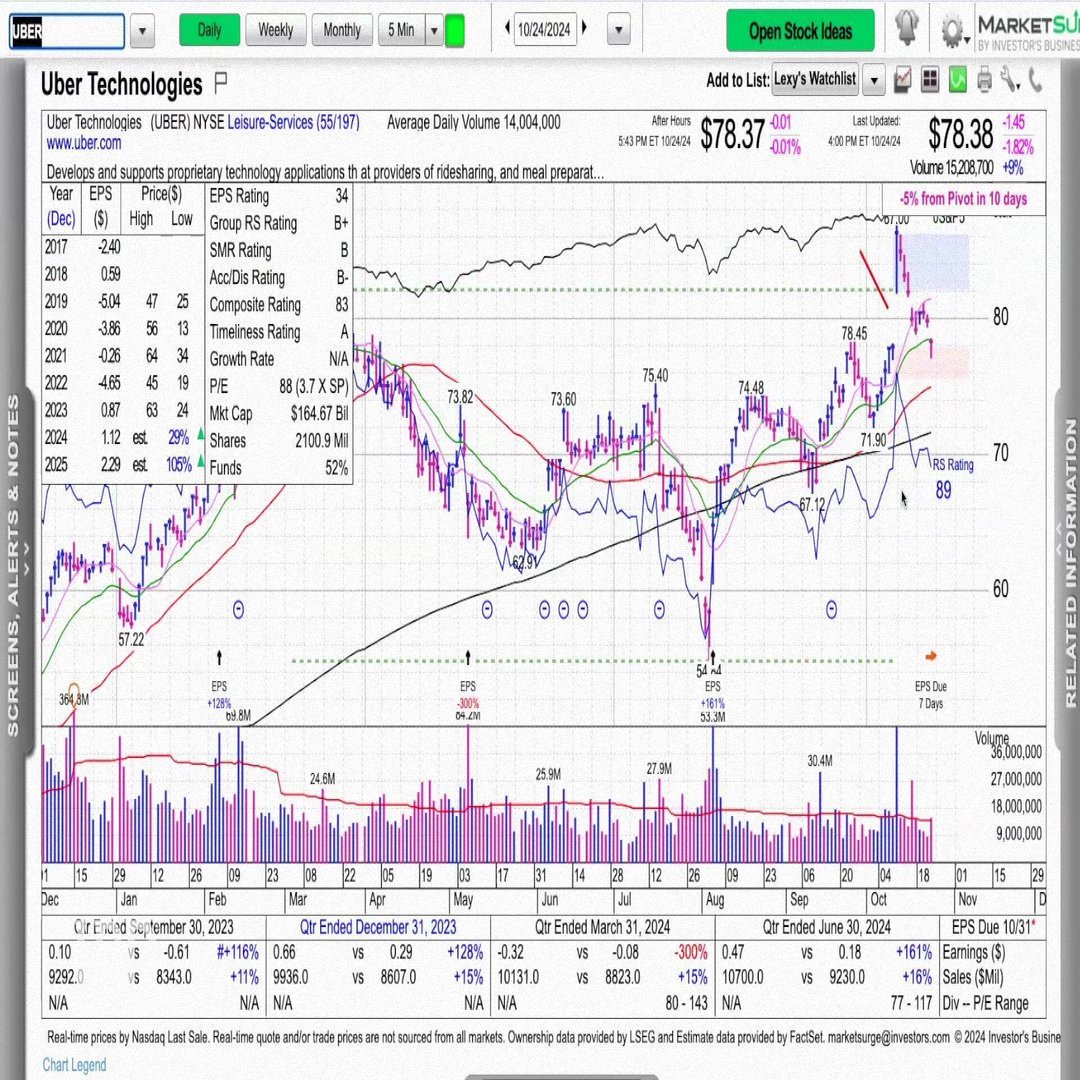The image size is (1080, 1080).
Task: Go to the next date arrow
Action: [x=584, y=28]
